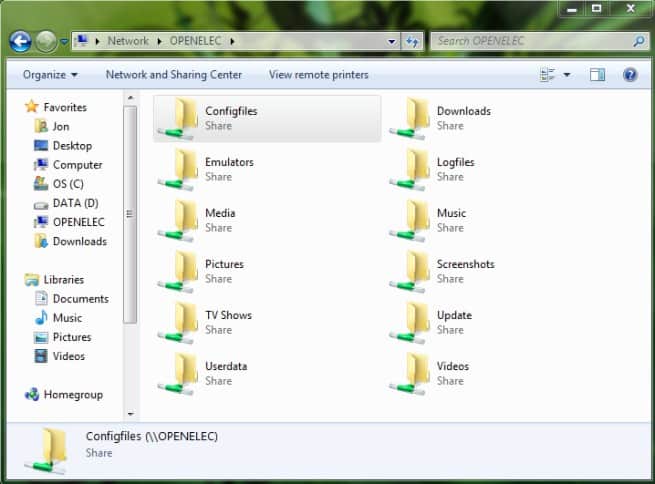
Task: Select the Screenshots share folder icon
Action: 409,271
